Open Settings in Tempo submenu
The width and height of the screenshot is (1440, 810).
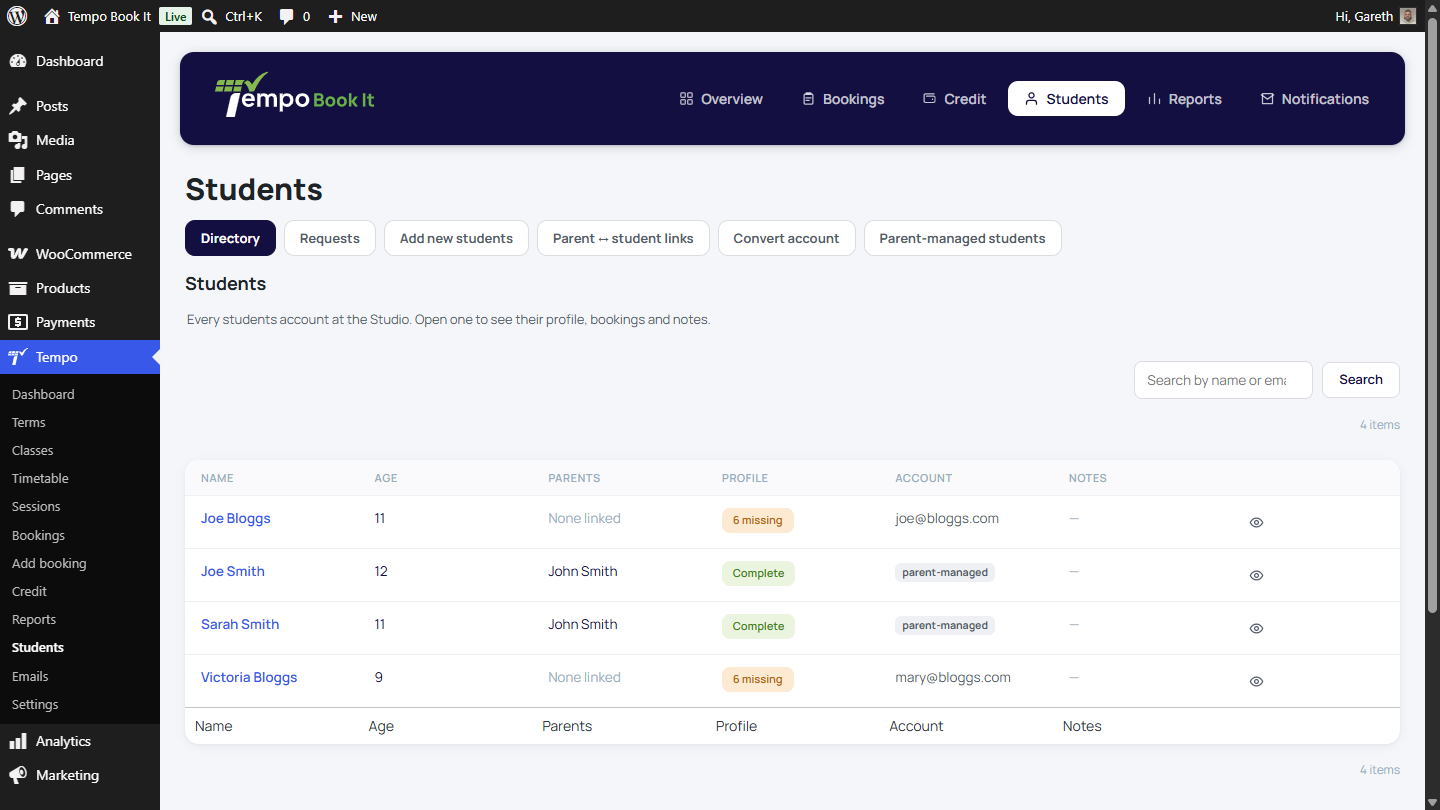[35, 704]
